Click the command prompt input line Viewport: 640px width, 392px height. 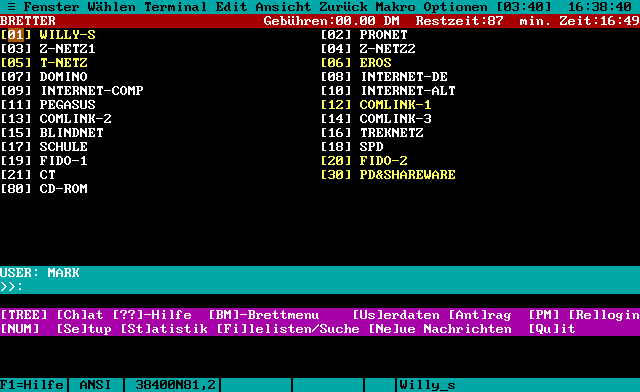point(320,287)
